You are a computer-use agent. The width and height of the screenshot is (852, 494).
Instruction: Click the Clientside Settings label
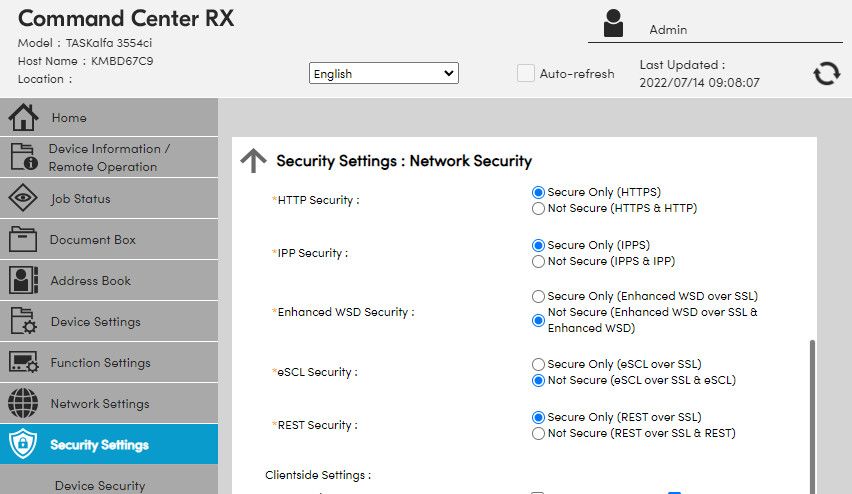(318, 475)
